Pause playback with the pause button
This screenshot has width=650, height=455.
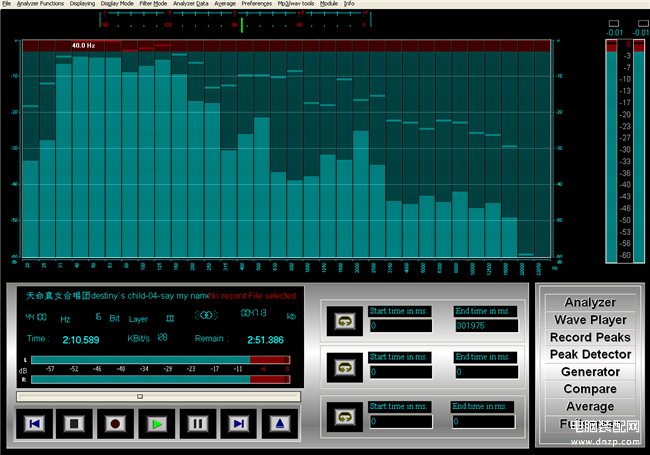click(198, 424)
